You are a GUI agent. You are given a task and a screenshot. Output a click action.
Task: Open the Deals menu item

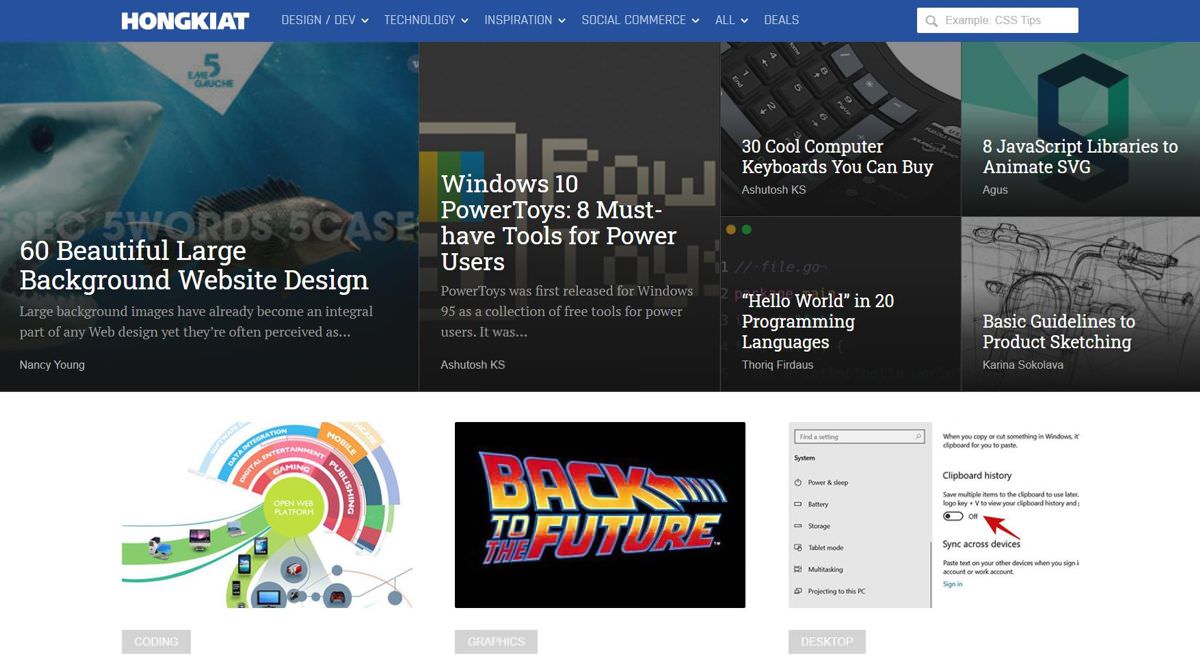coord(781,20)
